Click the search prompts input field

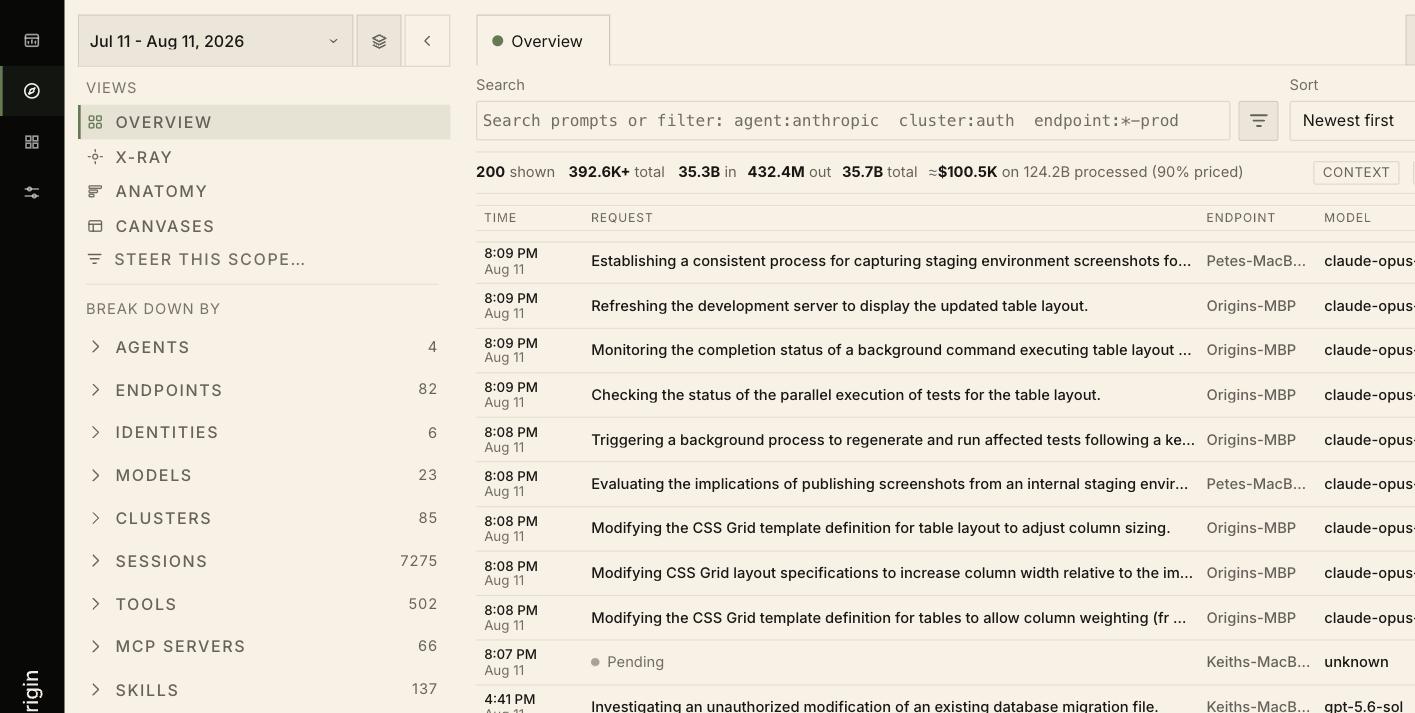tap(853, 121)
